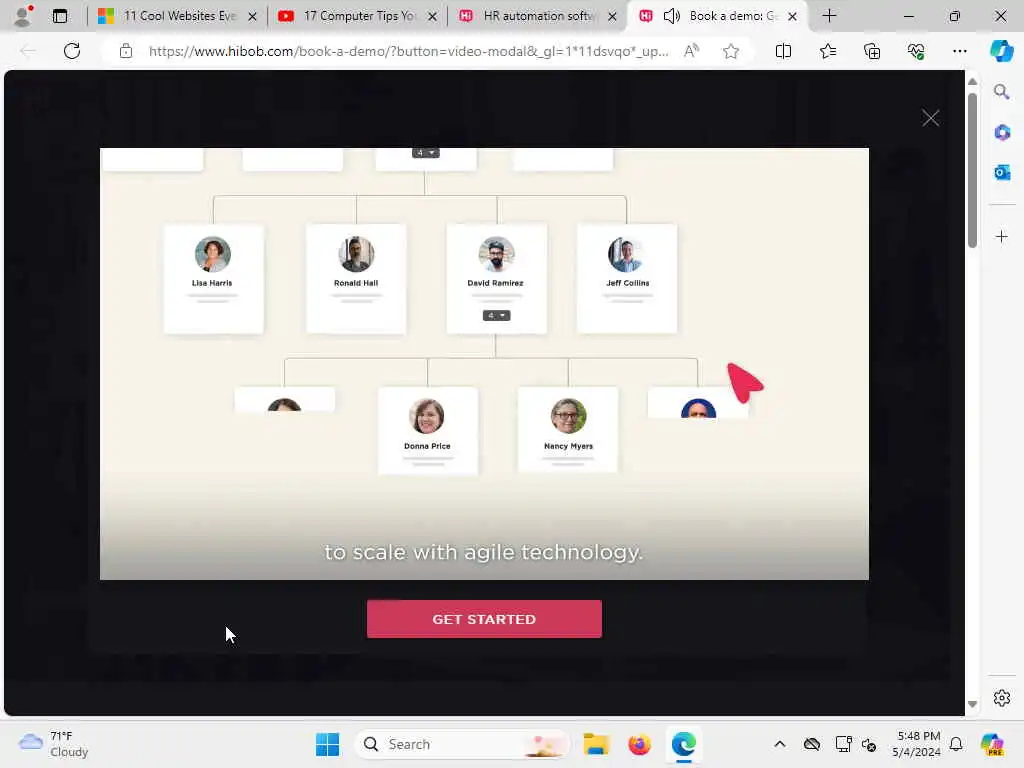
Task: Click the taskbar Search box
Action: tap(462, 744)
